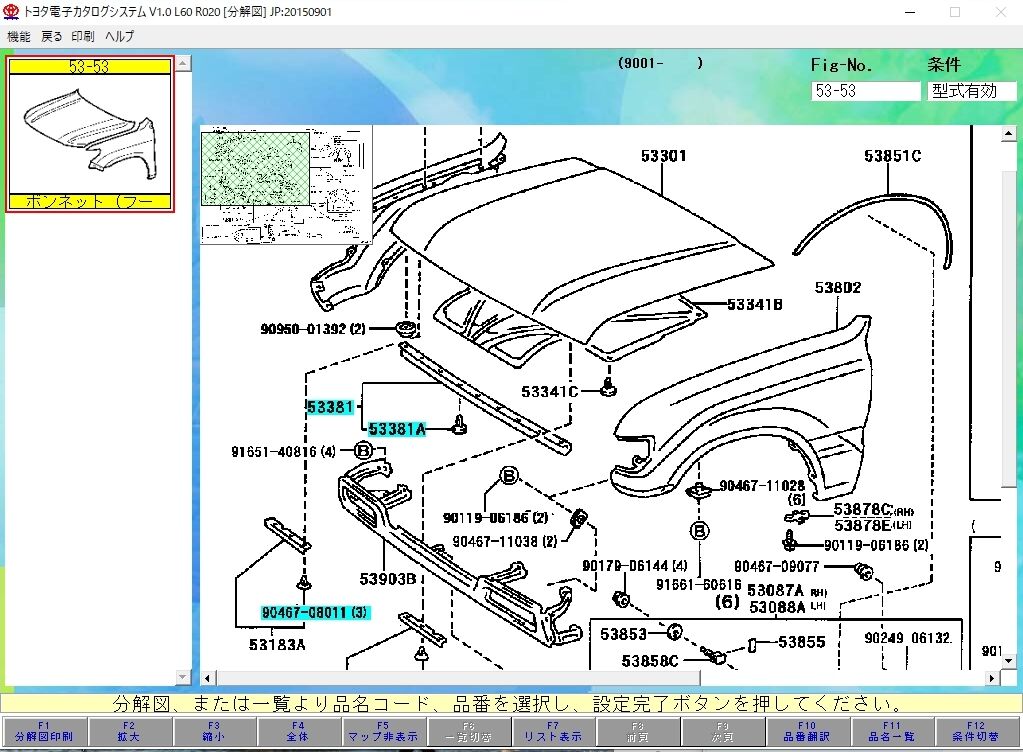Click F5 マップ非表示 button
1023x752 pixels.
tap(383, 731)
